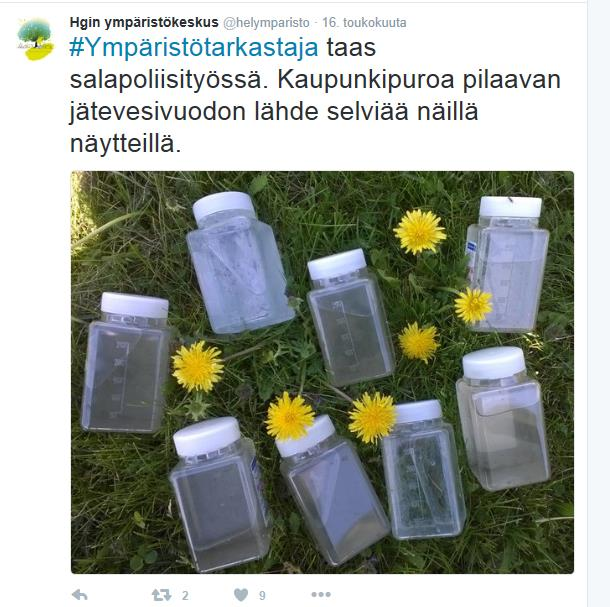Reply to the tweet with the arrow icon
This screenshot has height=607, width=610.
point(80,595)
